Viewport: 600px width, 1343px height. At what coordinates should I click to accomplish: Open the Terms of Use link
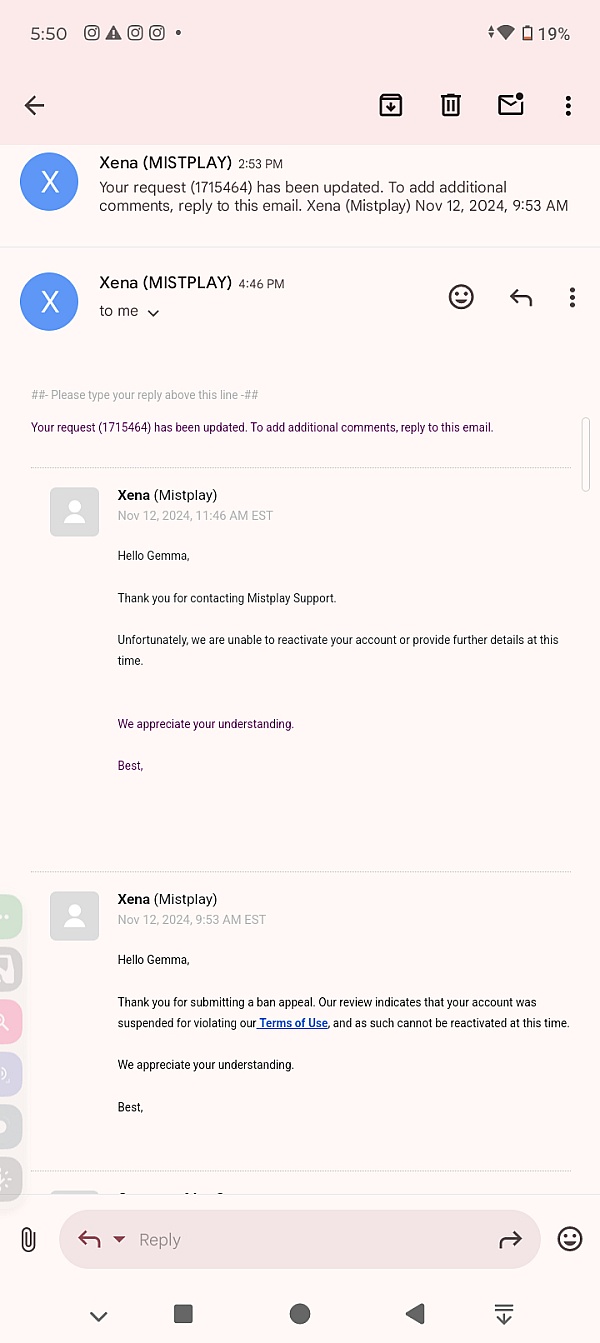point(293,1023)
